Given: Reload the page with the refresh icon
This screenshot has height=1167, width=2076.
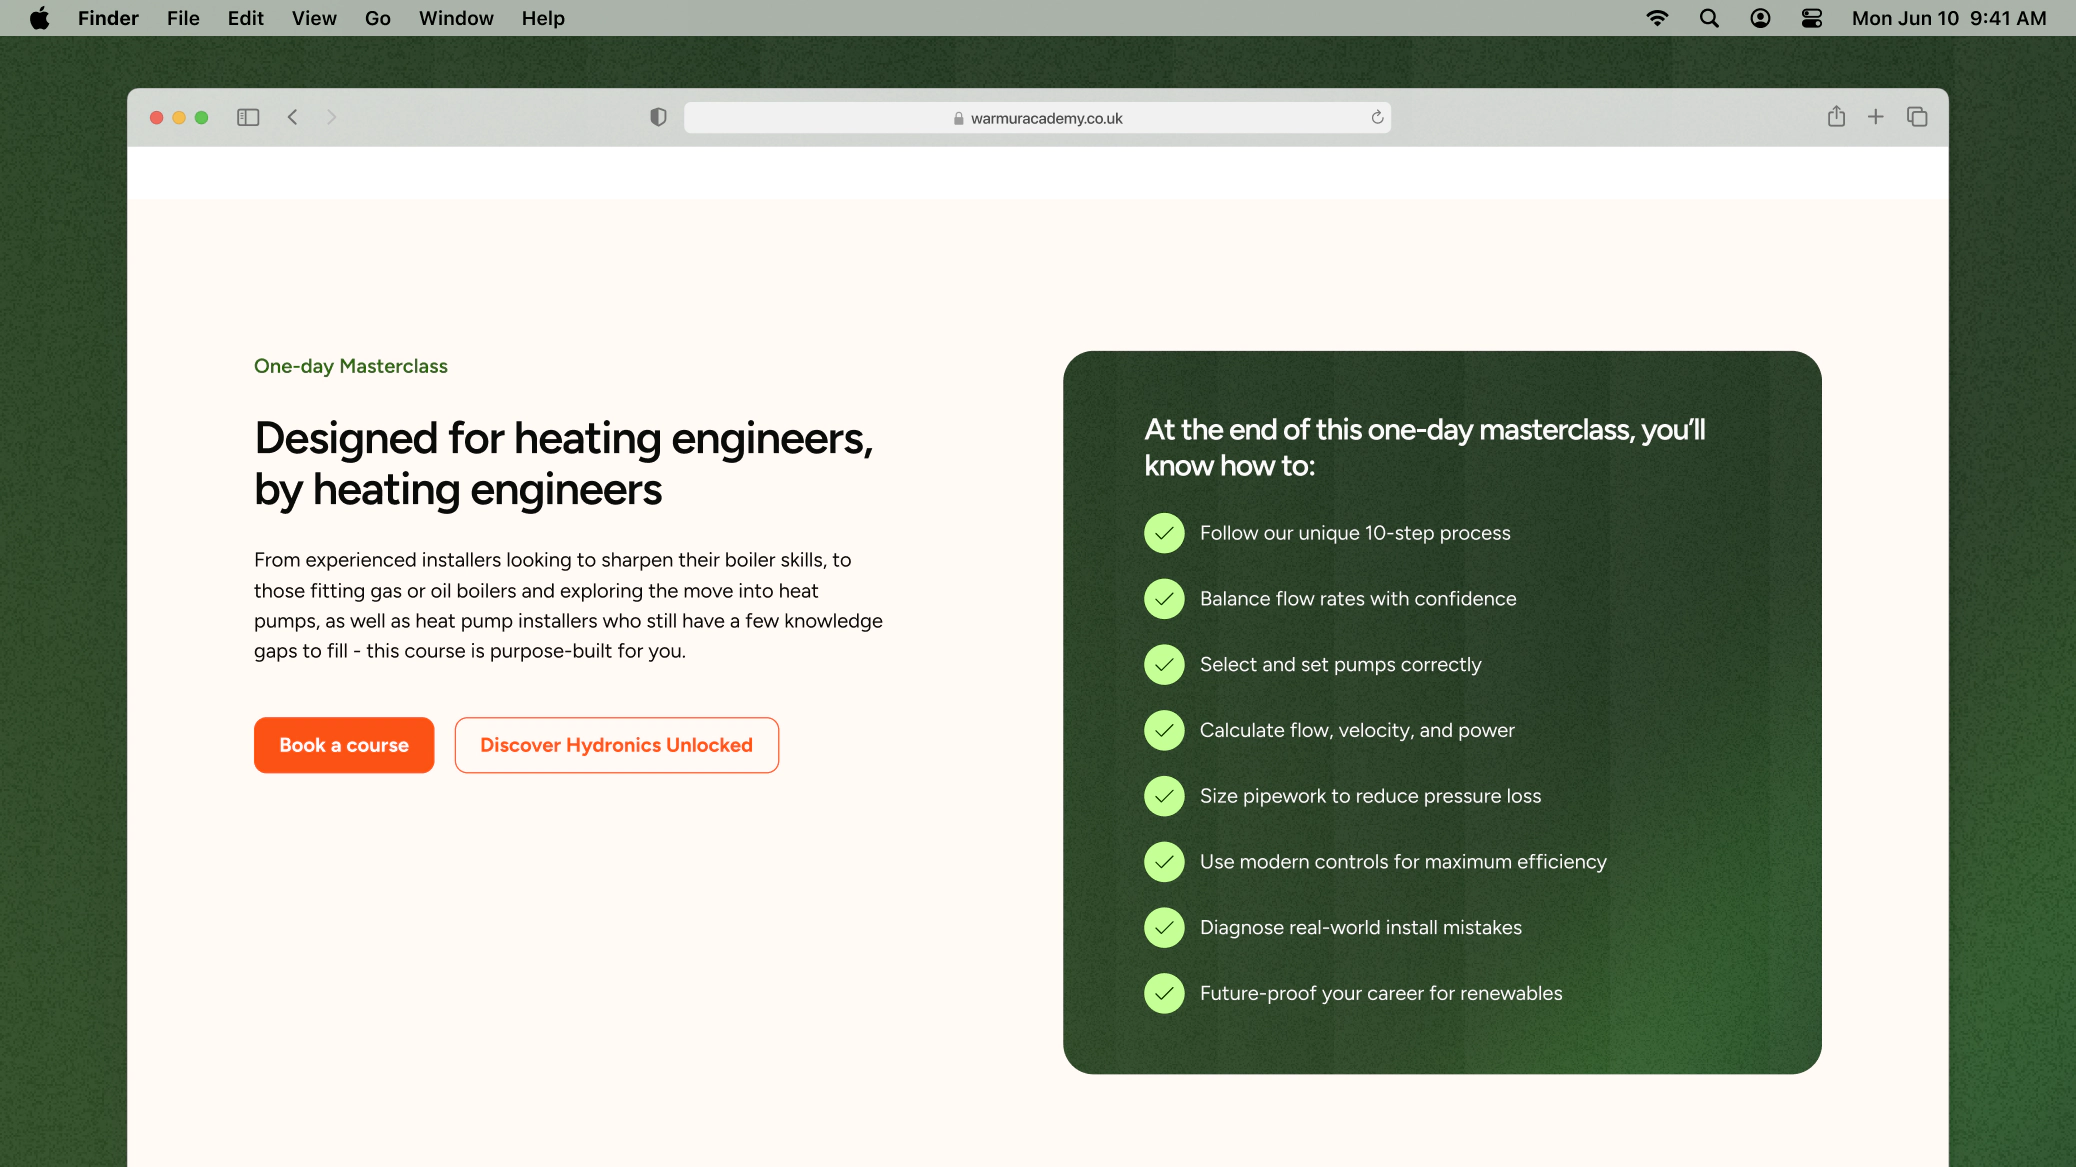Looking at the screenshot, I should pos(1377,117).
